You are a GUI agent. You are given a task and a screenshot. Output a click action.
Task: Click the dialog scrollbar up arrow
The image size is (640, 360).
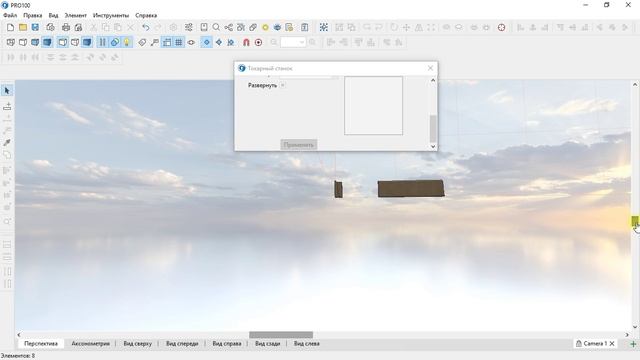[433, 80]
